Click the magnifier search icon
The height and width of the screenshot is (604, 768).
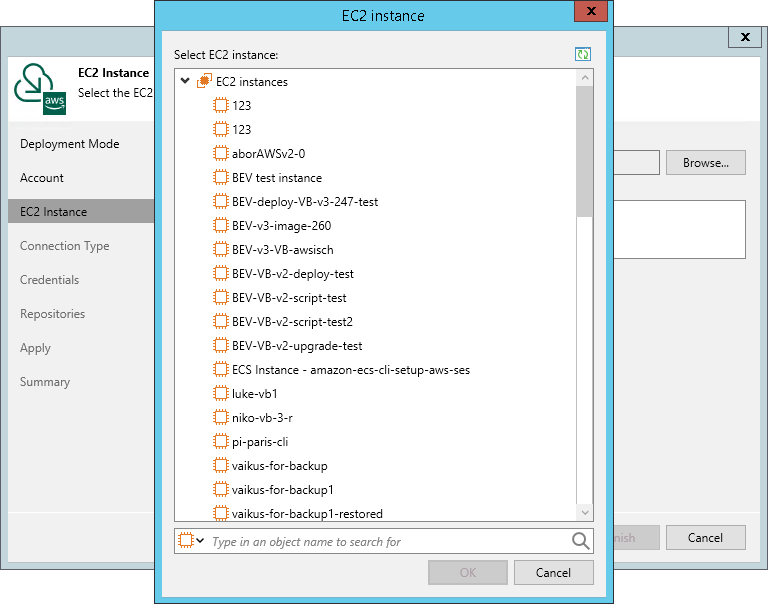click(580, 541)
